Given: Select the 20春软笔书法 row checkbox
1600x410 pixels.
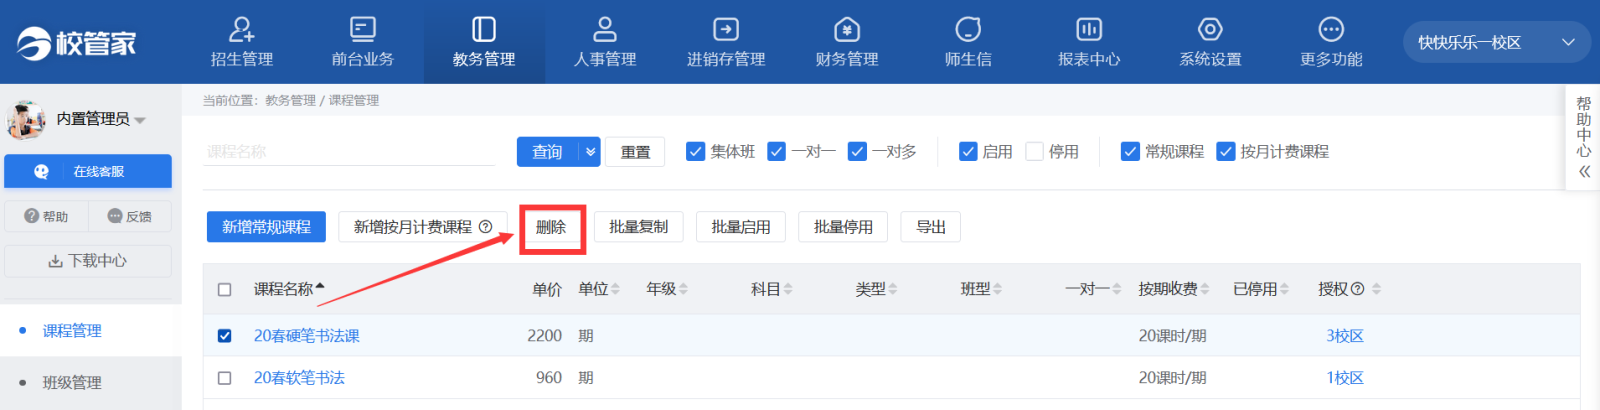Looking at the screenshot, I should pyautogui.click(x=225, y=378).
